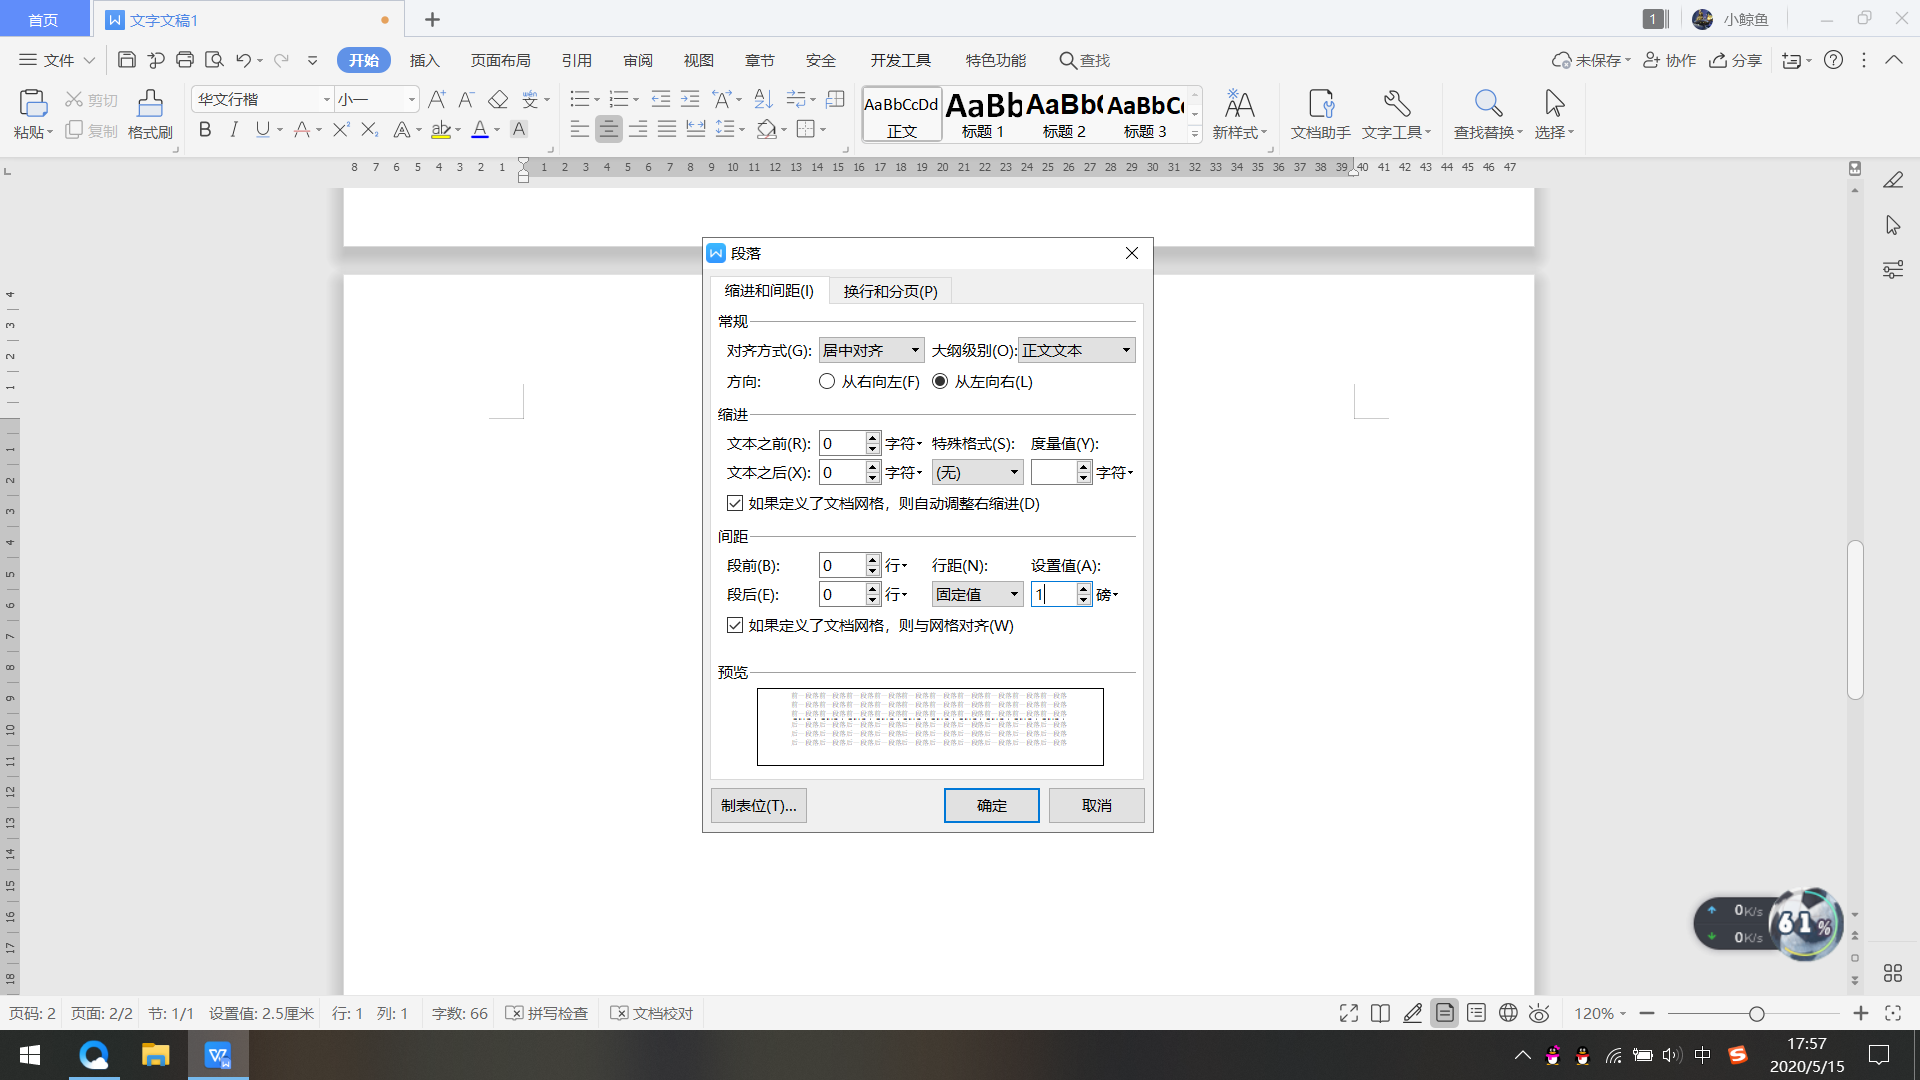Open the 插入 ribbon tab
Viewport: 1920px width, 1080px height.
tap(424, 60)
